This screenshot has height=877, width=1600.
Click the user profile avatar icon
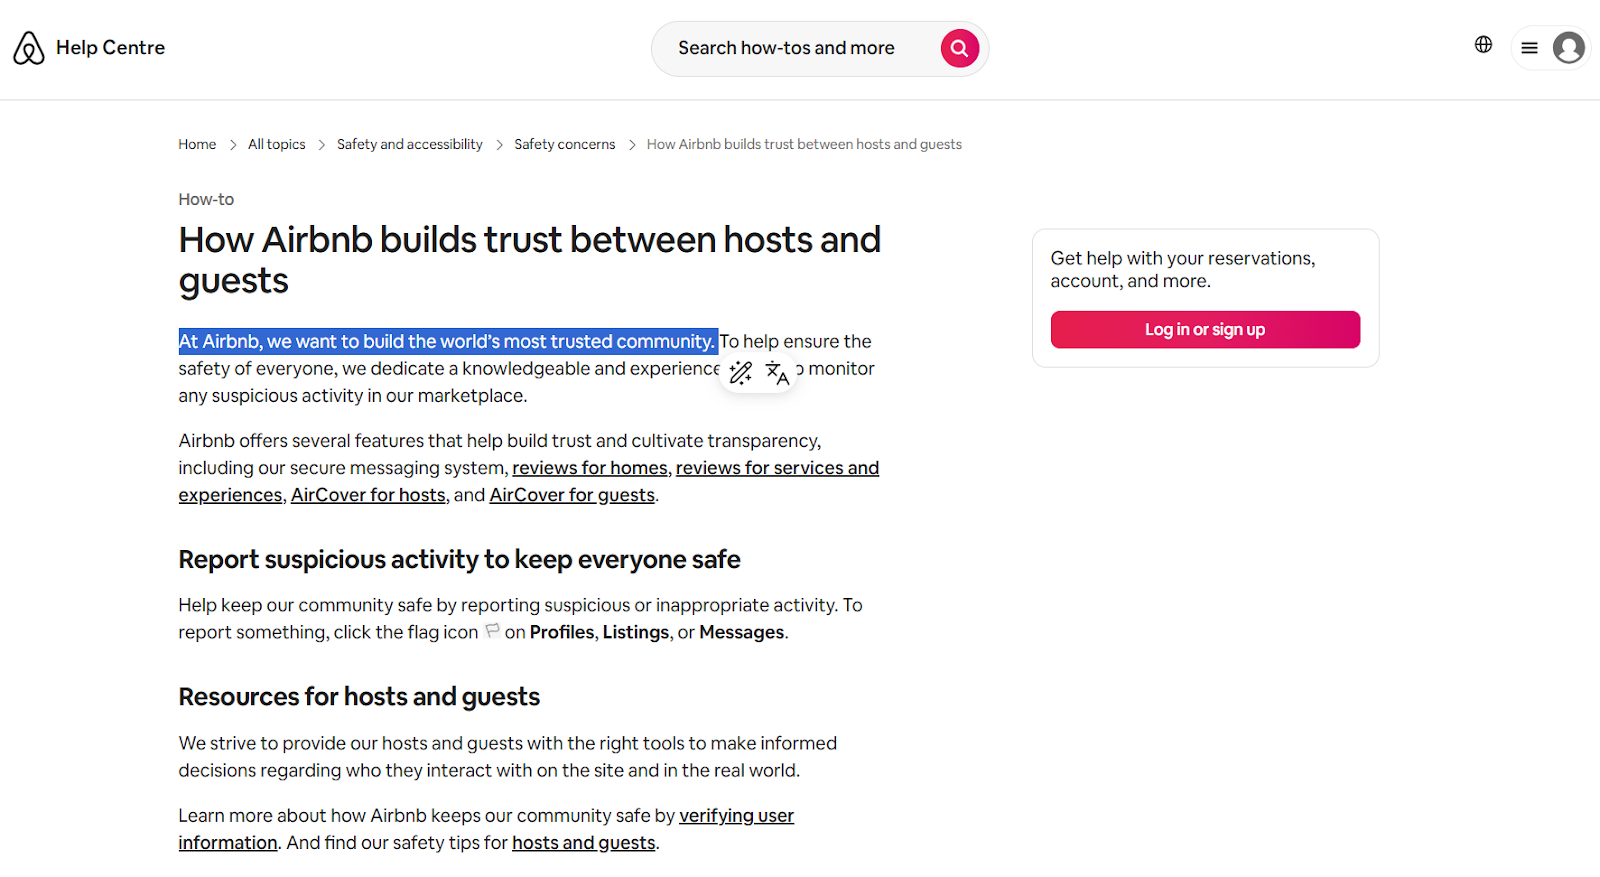tap(1568, 48)
